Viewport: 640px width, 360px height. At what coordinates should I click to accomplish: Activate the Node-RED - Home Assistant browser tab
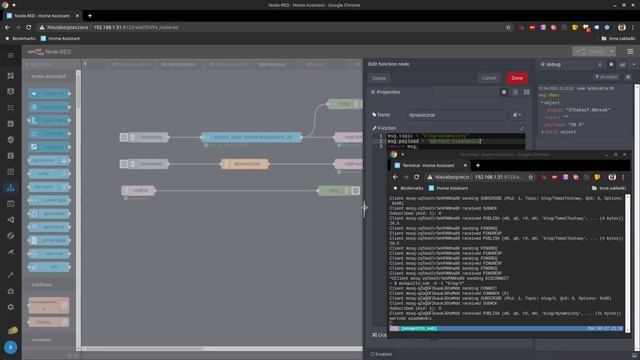[x=42, y=16]
